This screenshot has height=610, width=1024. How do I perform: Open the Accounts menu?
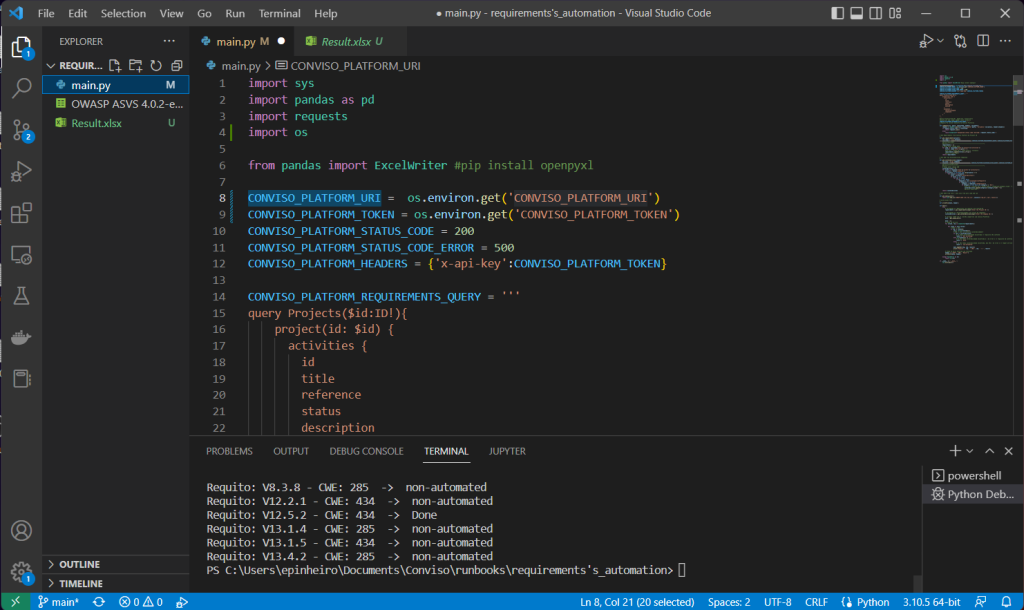21,530
